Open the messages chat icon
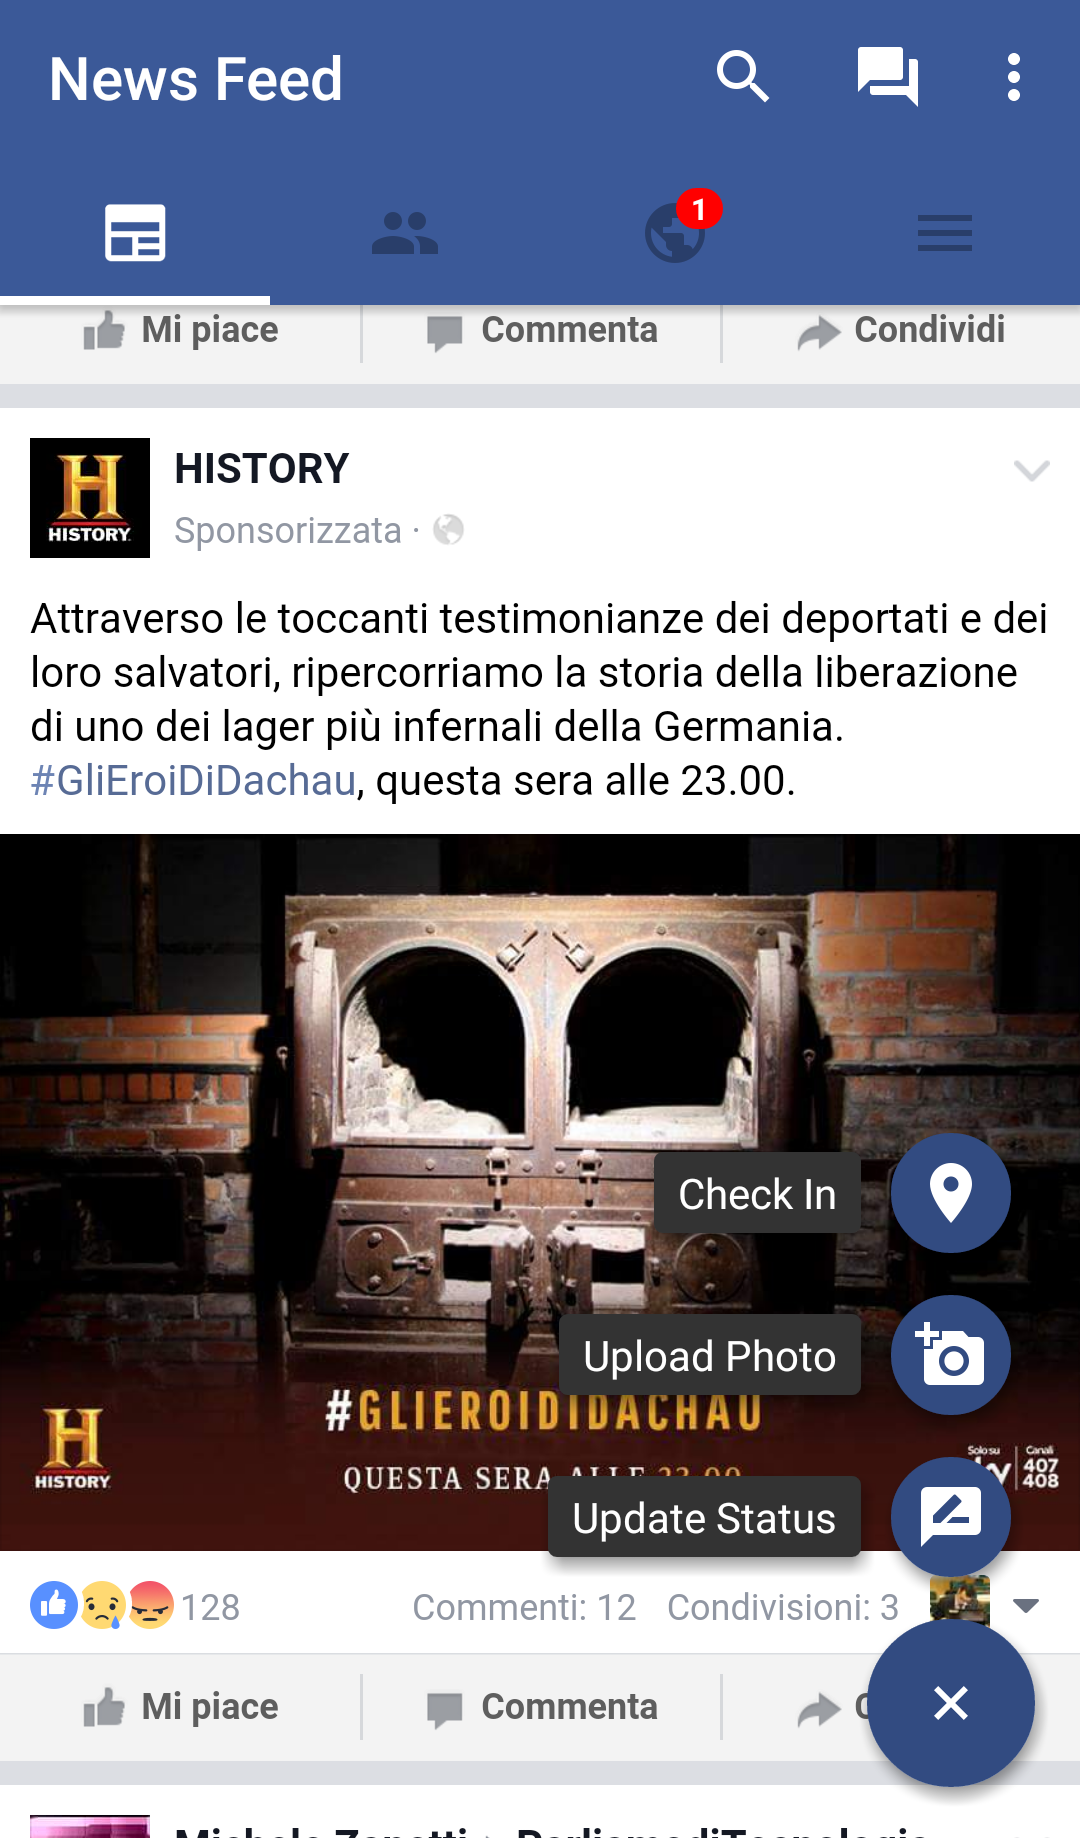This screenshot has width=1080, height=1838. tap(888, 77)
